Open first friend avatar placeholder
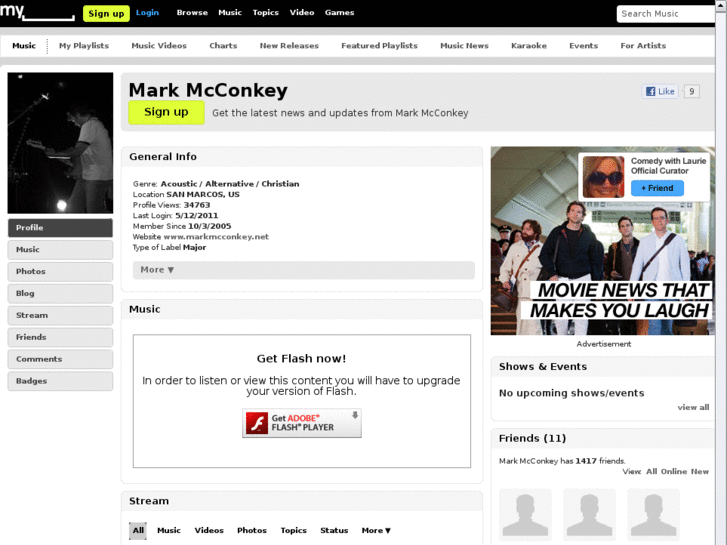Viewport: 727px width, 545px height. pos(525,515)
